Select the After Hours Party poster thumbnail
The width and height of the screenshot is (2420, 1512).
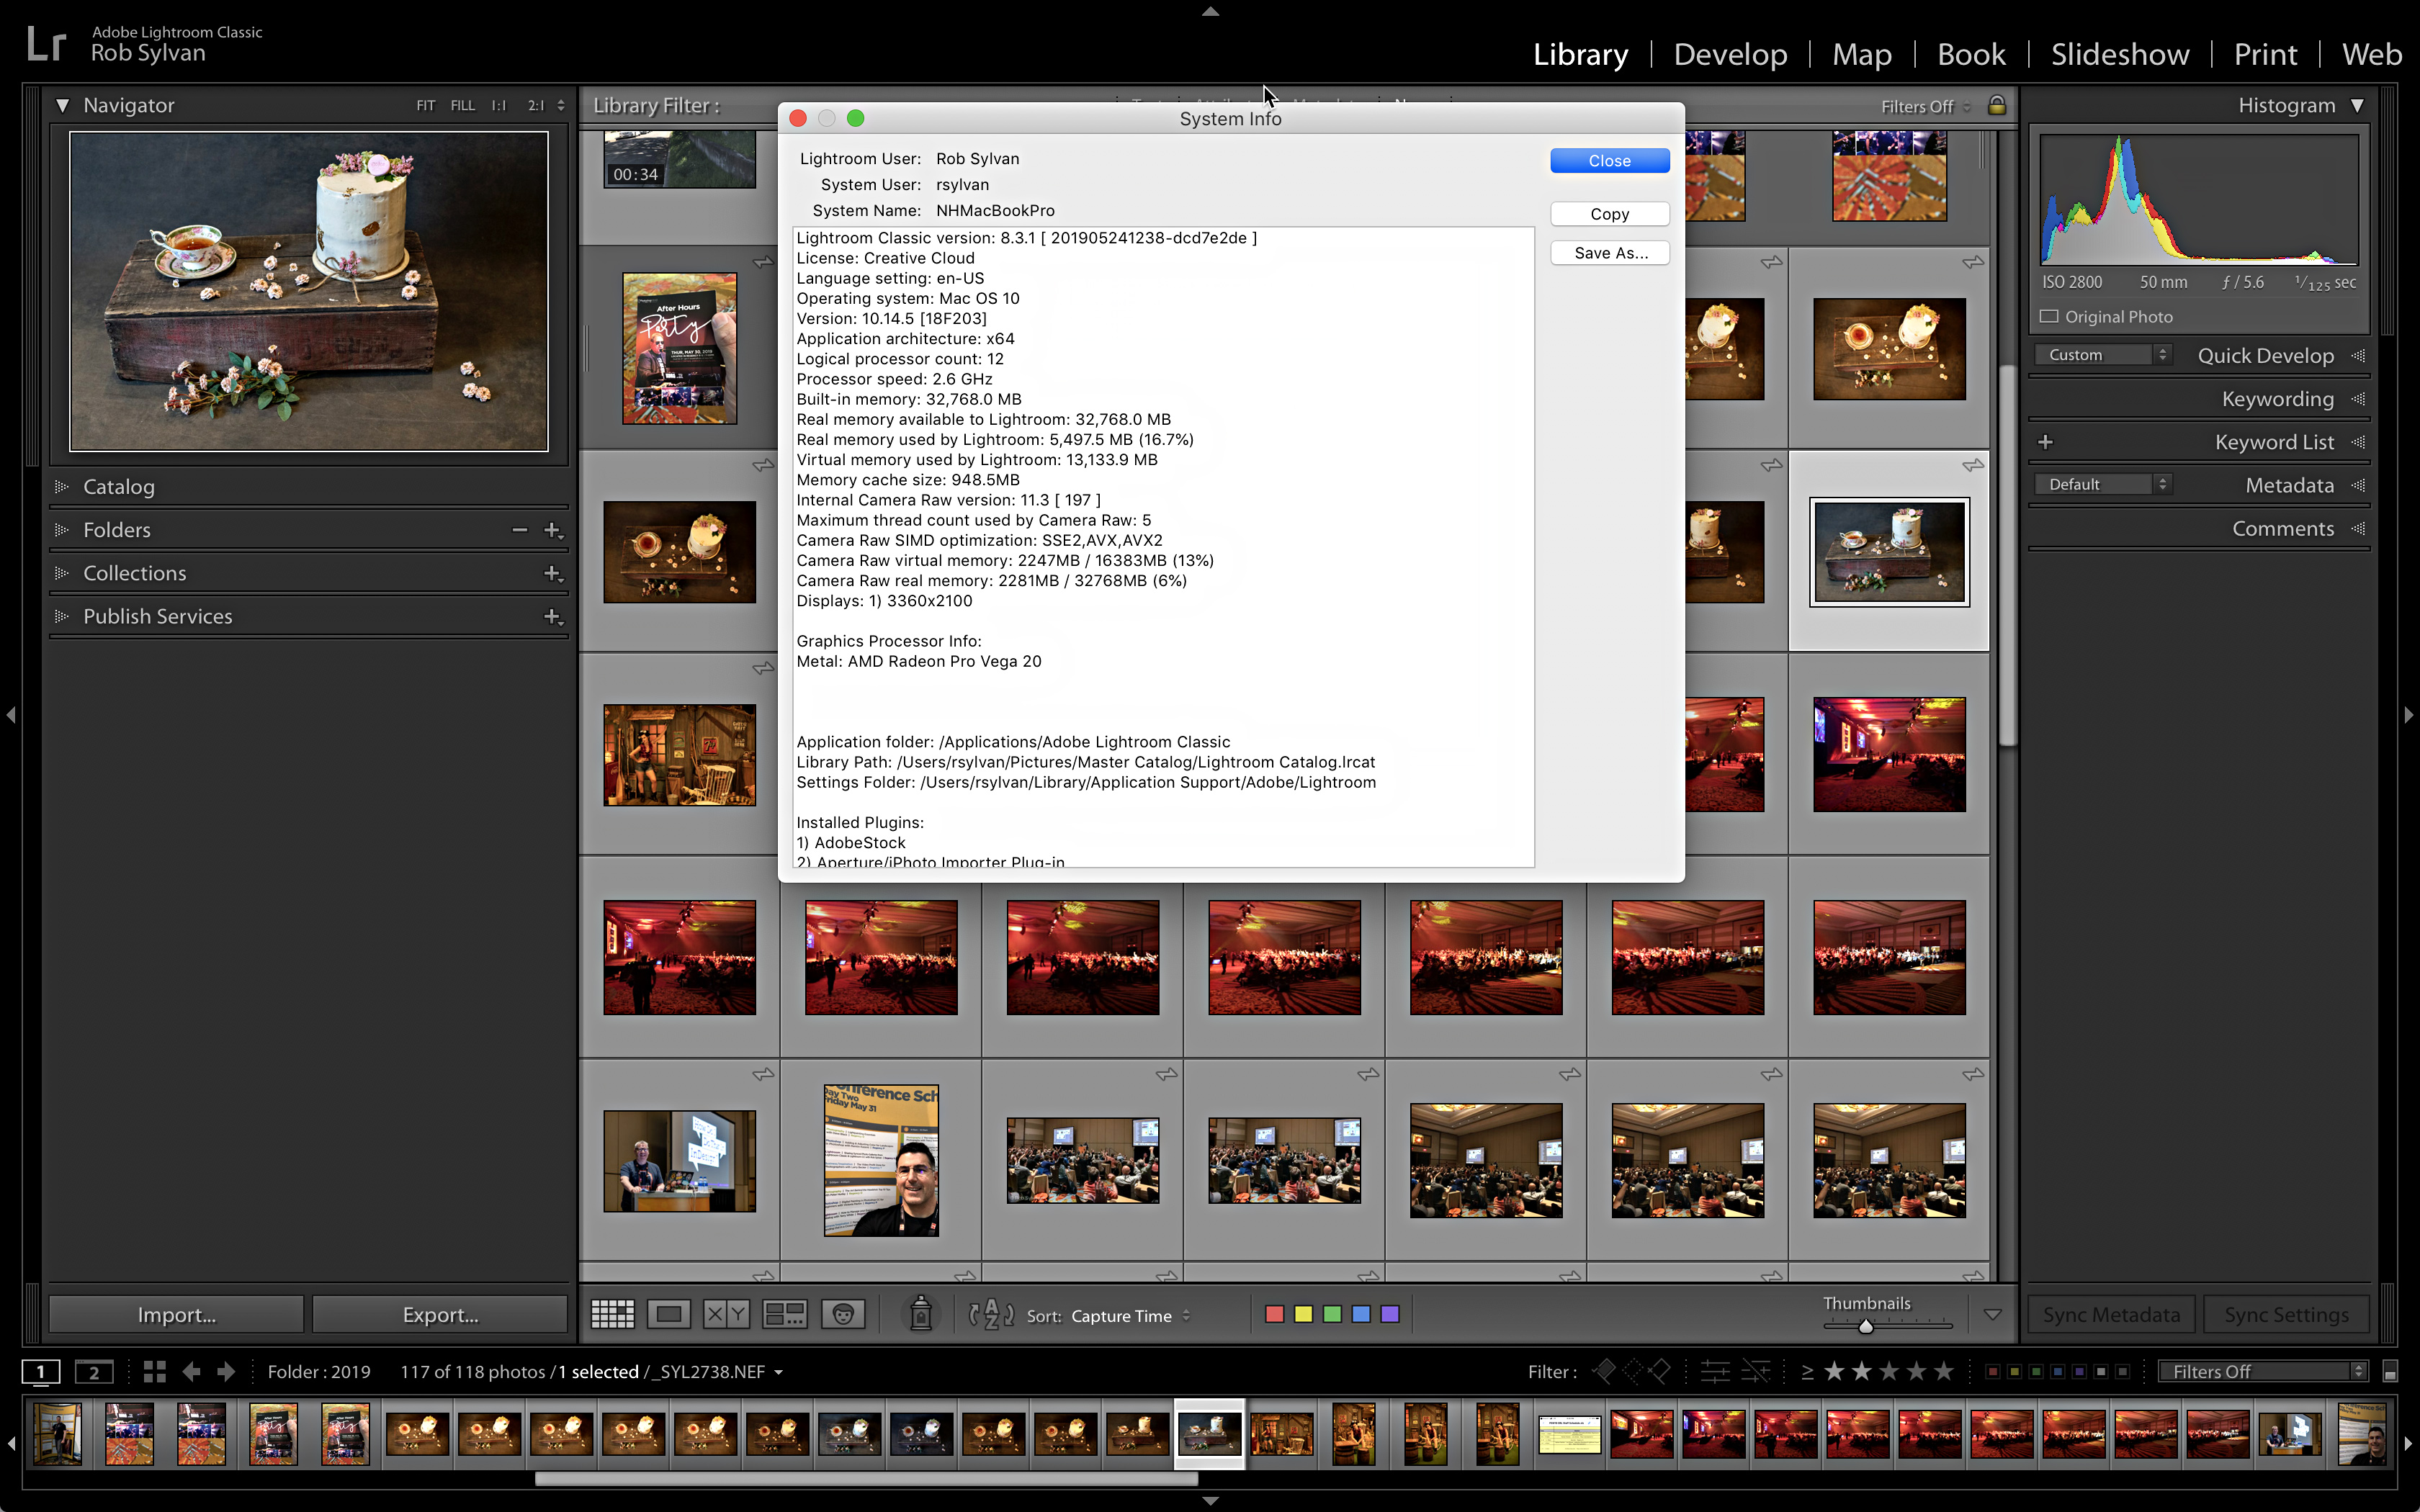pos(679,348)
